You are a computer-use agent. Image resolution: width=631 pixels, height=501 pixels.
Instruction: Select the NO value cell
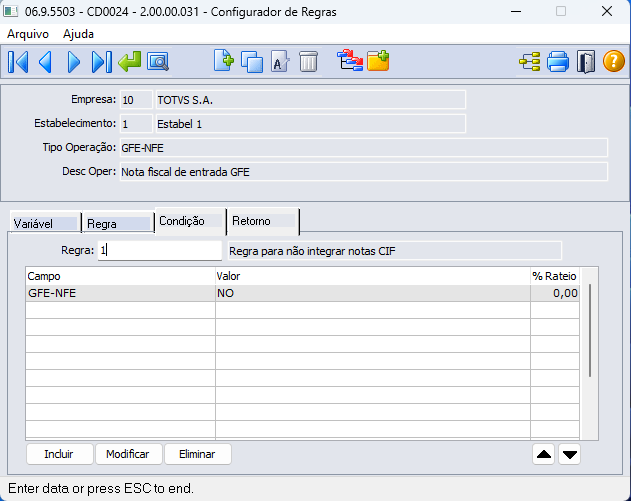coord(373,293)
